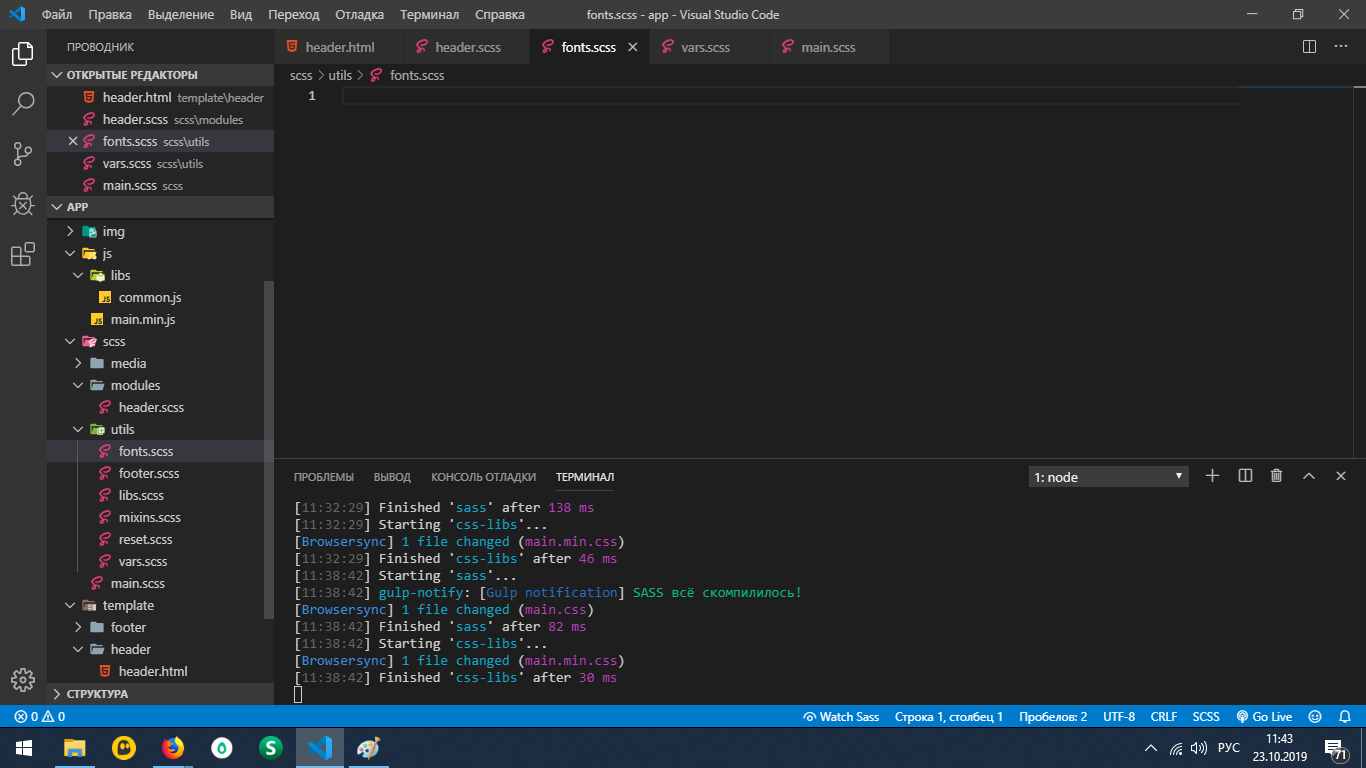
Task: Switch to Консоль отладки panel tab
Action: point(484,477)
